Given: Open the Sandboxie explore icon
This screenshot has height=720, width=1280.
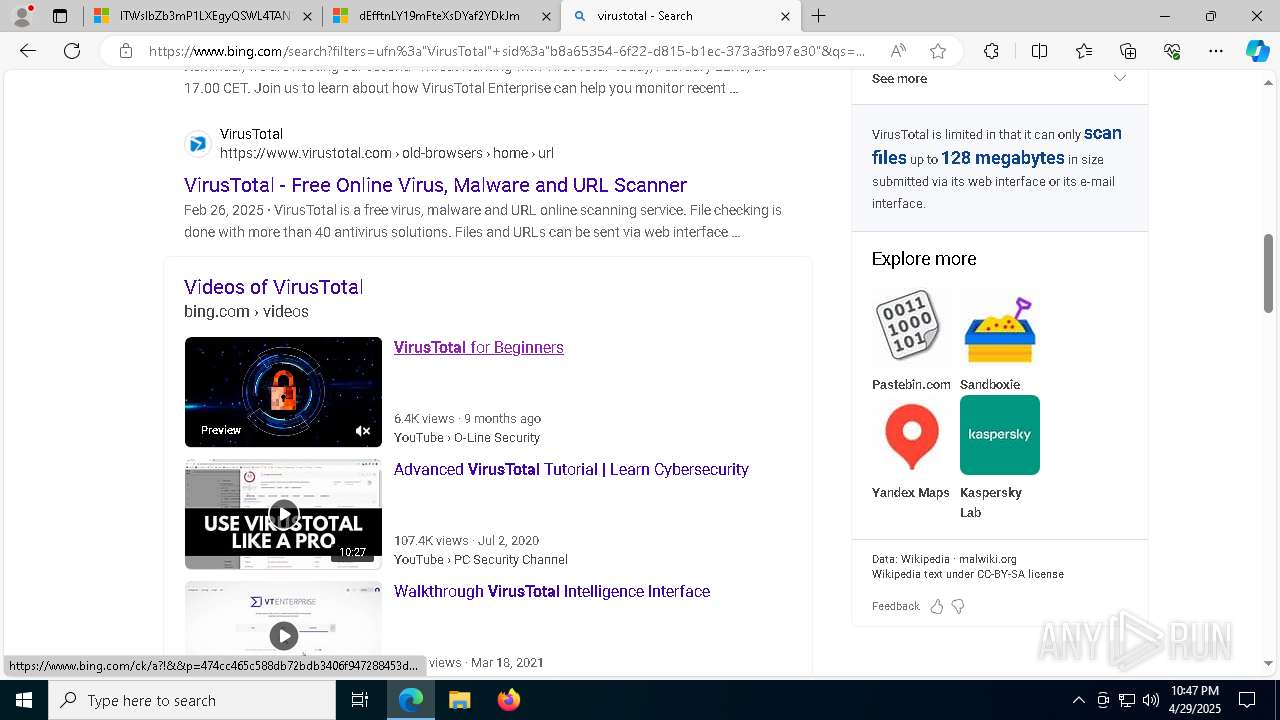Looking at the screenshot, I should 999,329.
